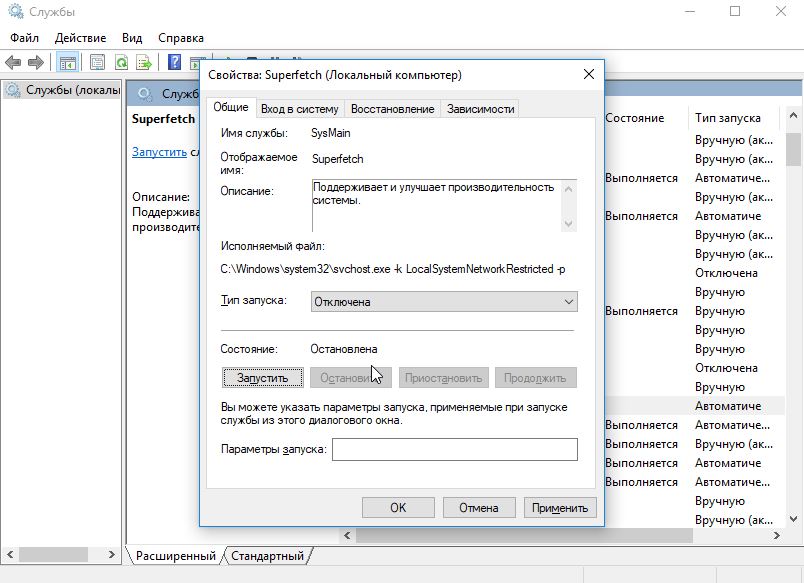Click the SysMain service name text
The height and width of the screenshot is (583, 804).
coord(331,133)
